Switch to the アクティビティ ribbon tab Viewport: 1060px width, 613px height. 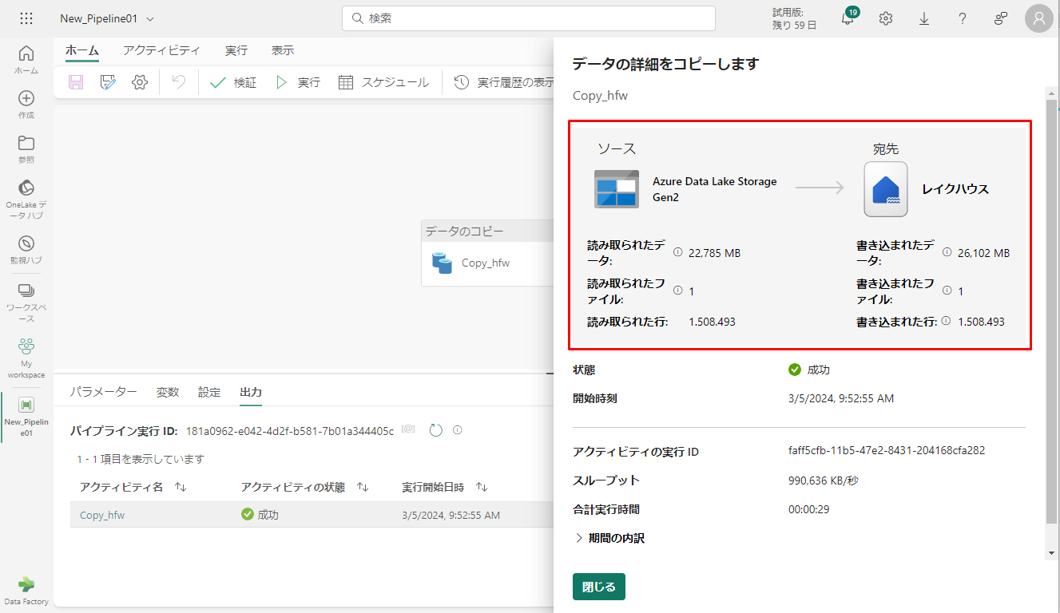pos(161,50)
